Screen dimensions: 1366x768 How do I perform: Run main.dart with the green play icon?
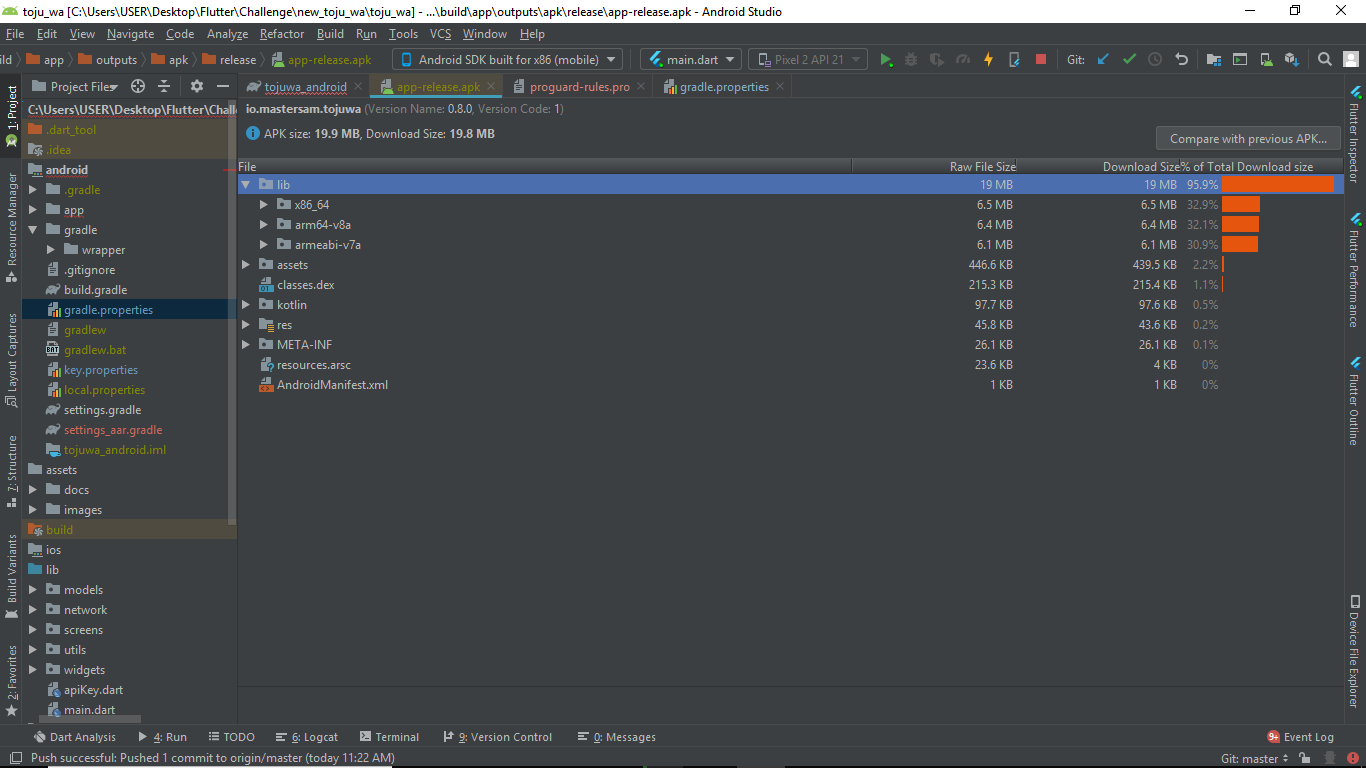coord(886,60)
